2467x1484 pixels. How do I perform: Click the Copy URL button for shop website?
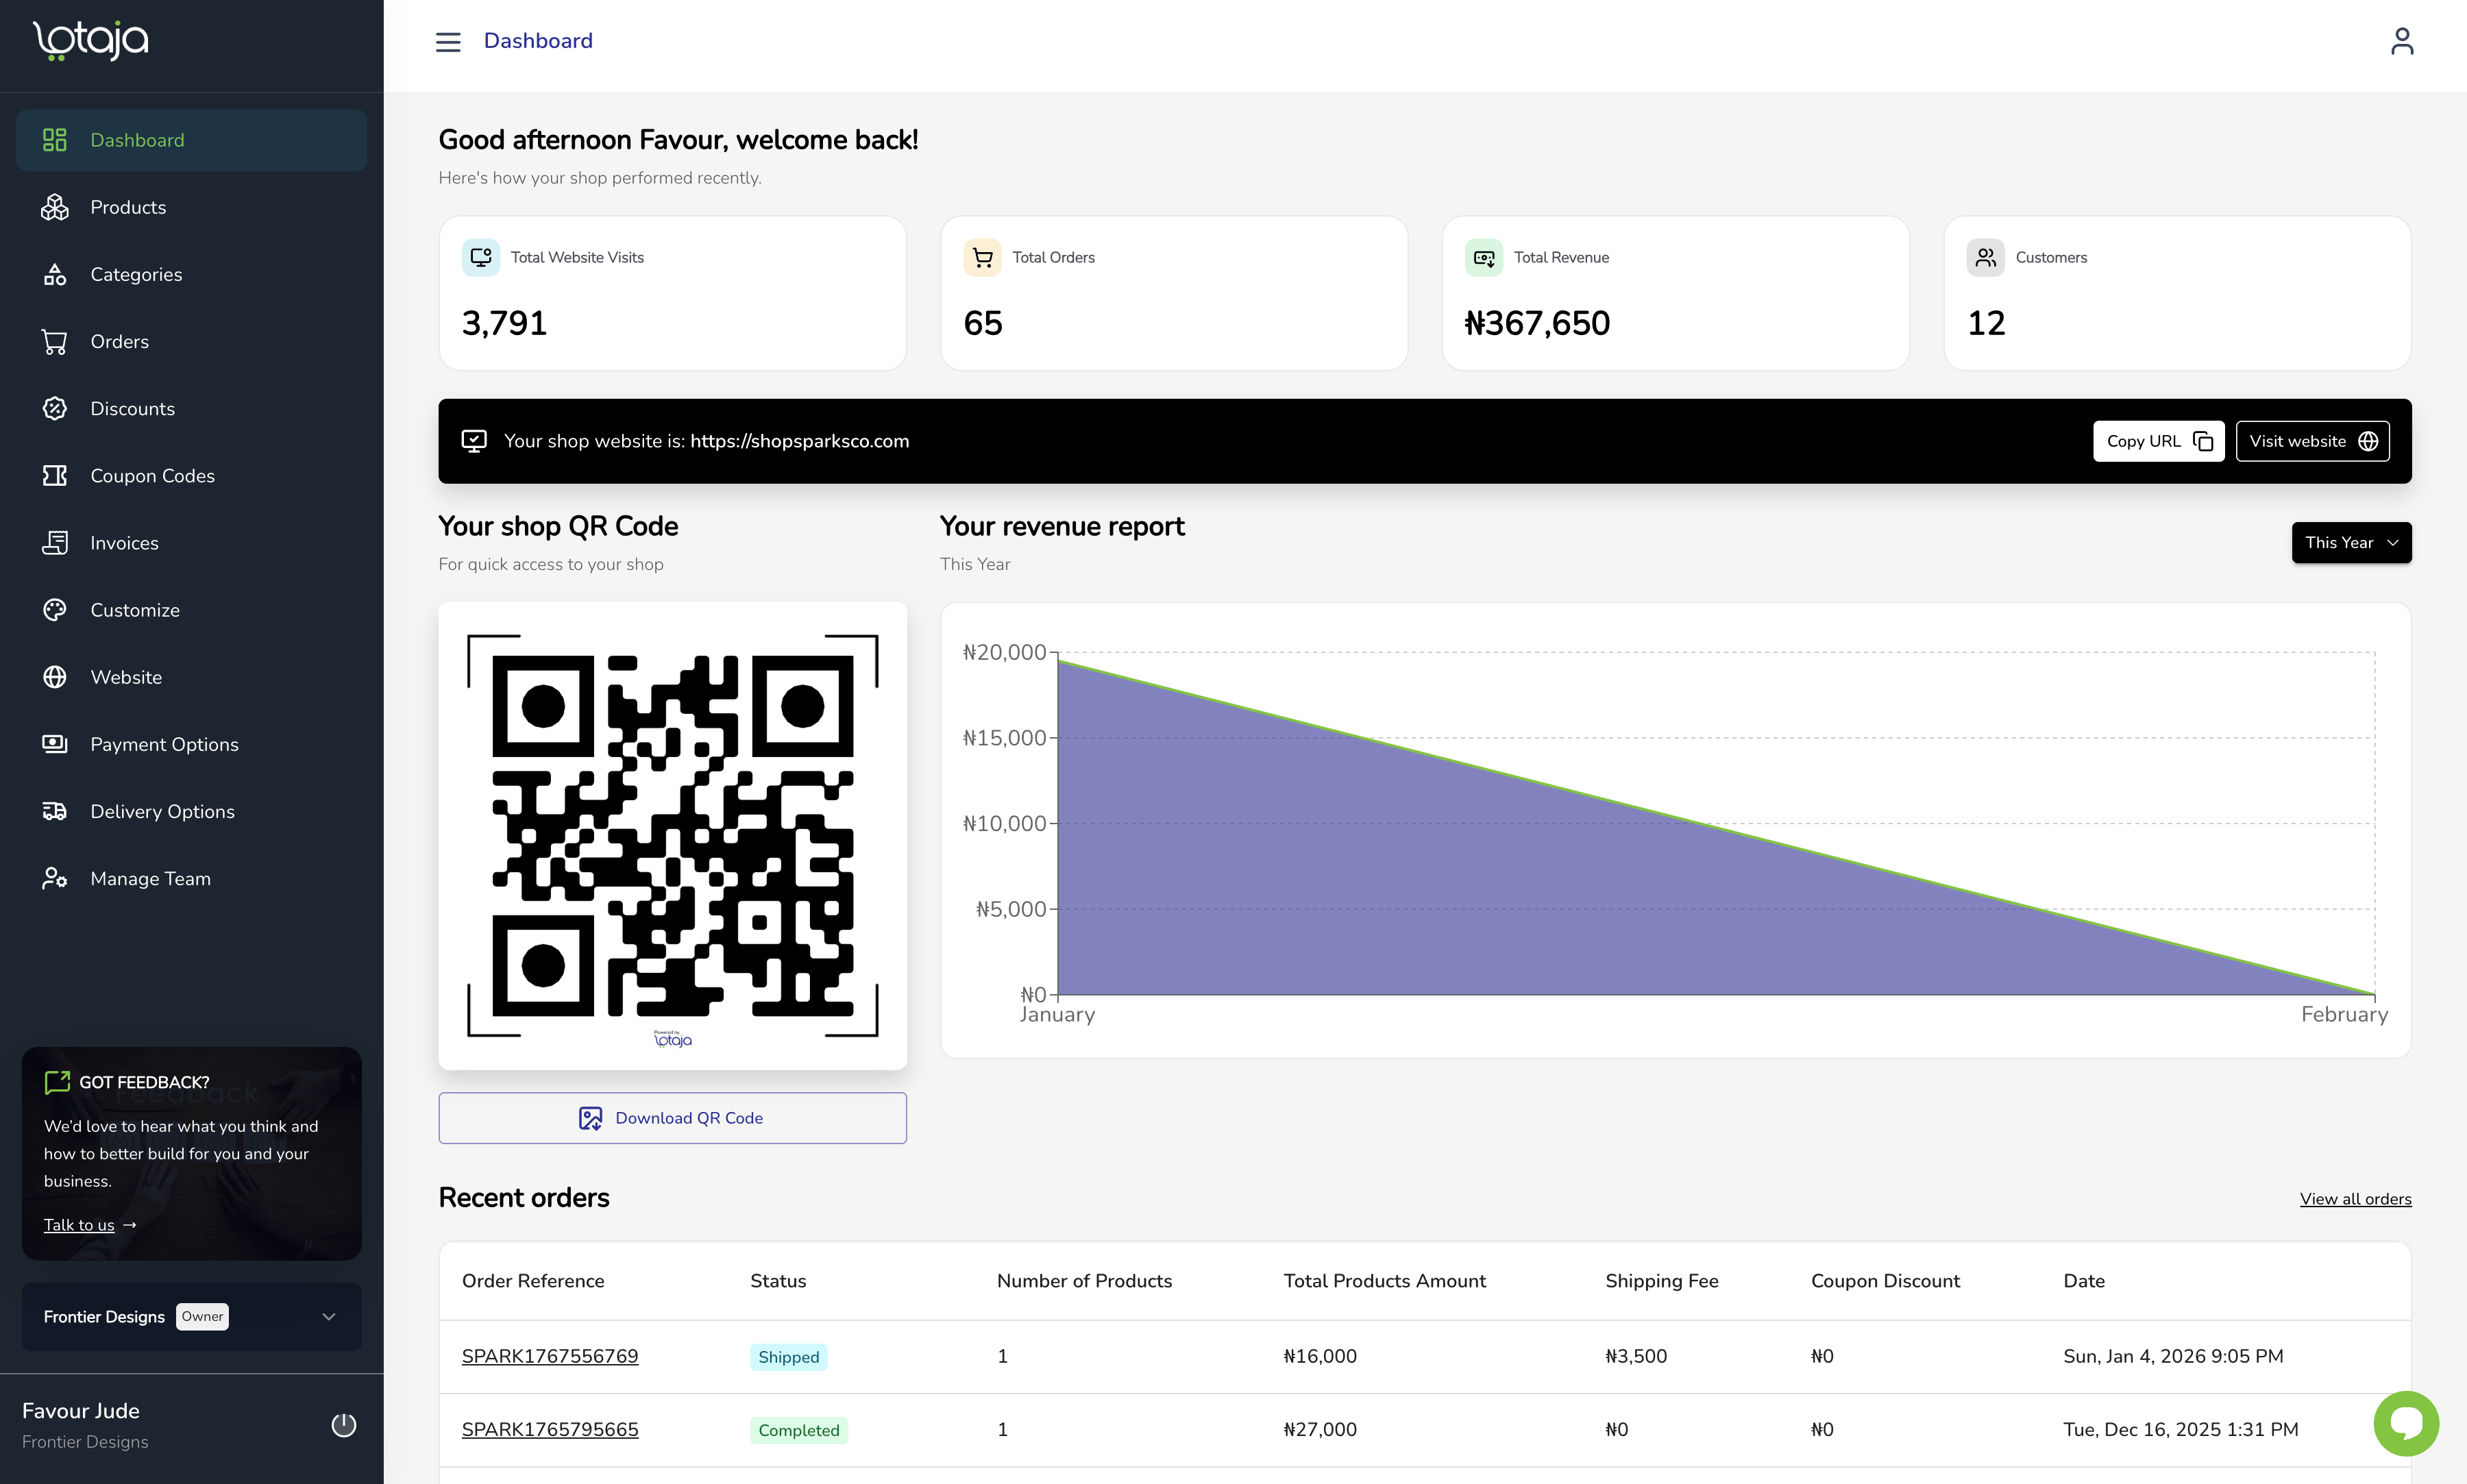point(2158,441)
